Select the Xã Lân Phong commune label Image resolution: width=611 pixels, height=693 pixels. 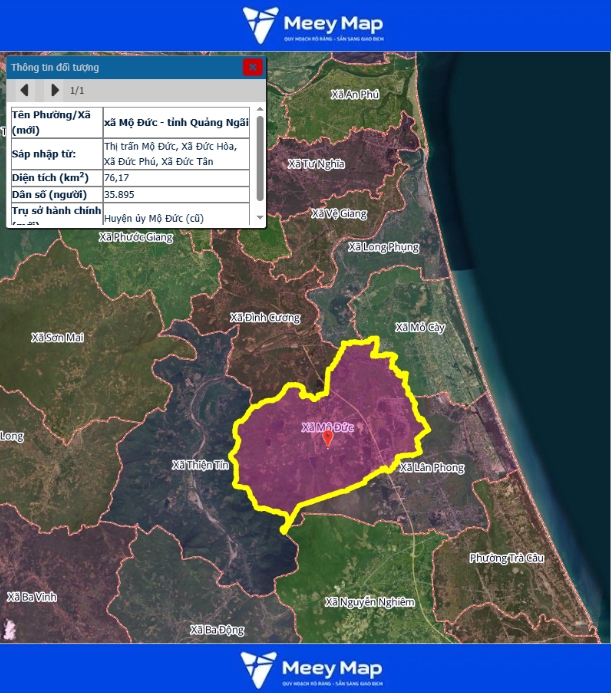pyautogui.click(x=431, y=468)
